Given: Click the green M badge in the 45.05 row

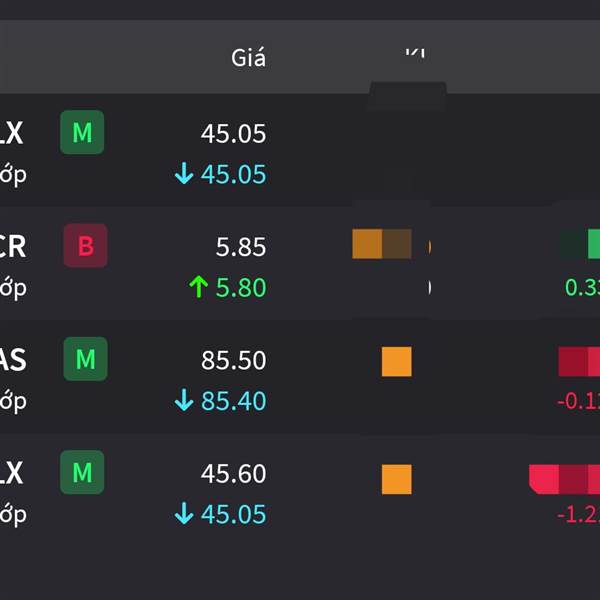Looking at the screenshot, I should click(82, 133).
